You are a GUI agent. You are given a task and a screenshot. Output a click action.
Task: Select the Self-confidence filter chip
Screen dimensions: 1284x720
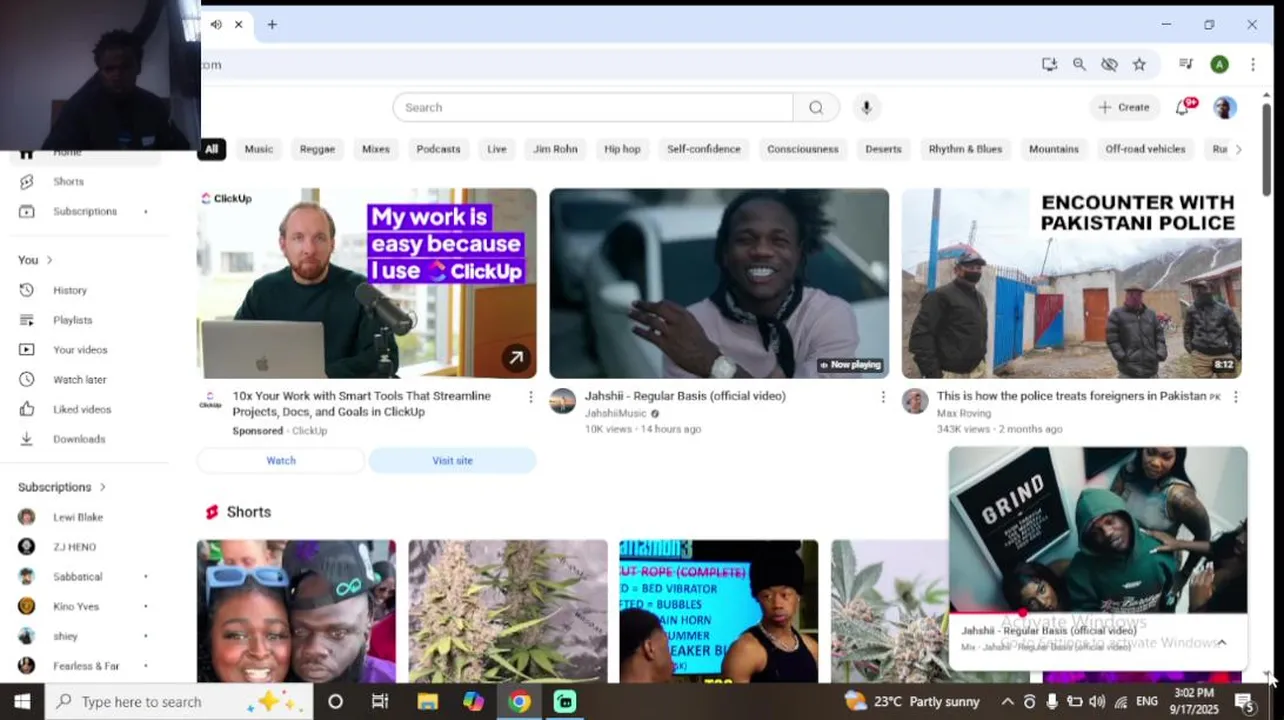704,149
